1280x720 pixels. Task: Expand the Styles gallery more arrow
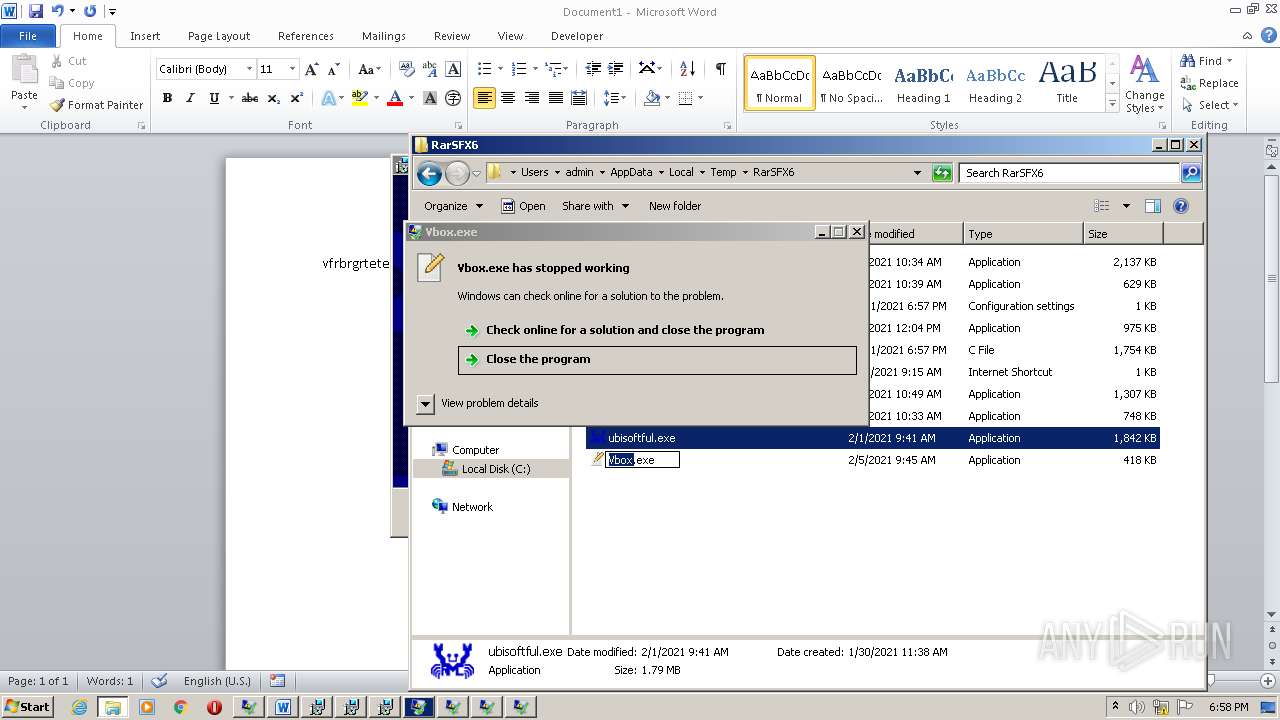click(1112, 103)
